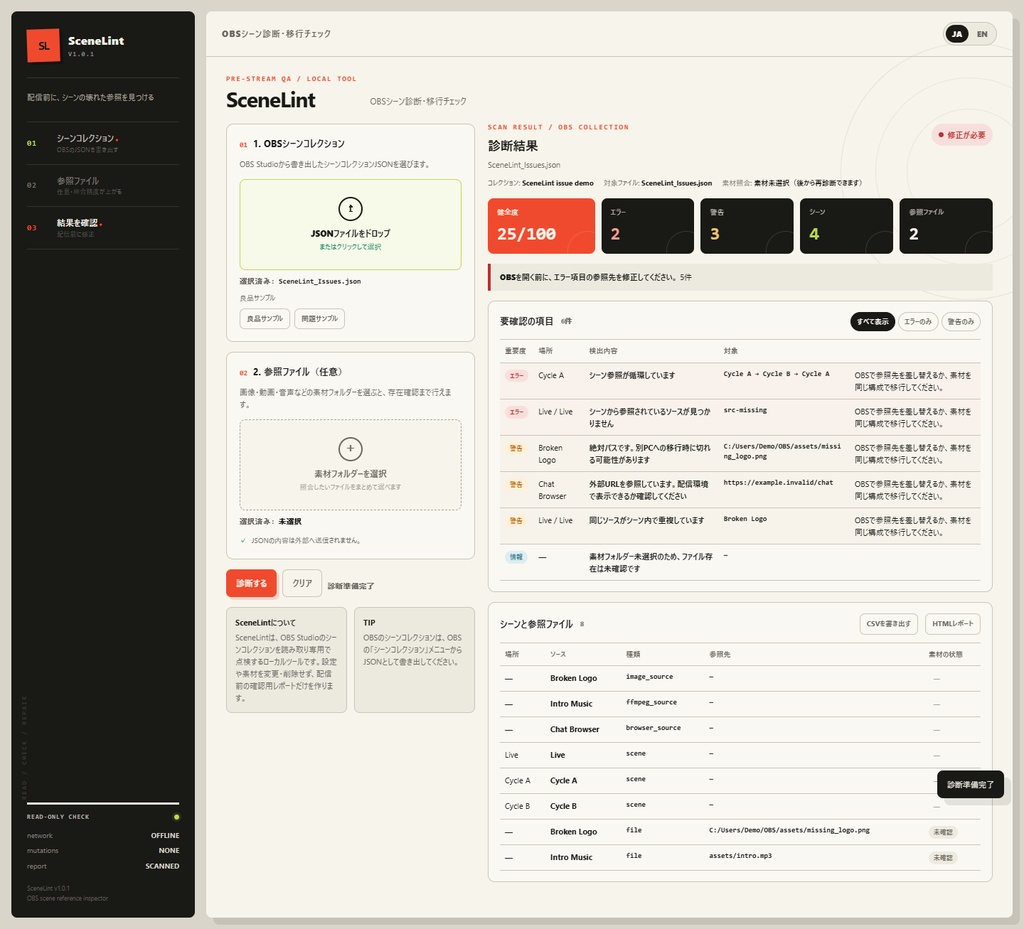Click the クリア button
This screenshot has height=929, width=1024.
coord(302,583)
